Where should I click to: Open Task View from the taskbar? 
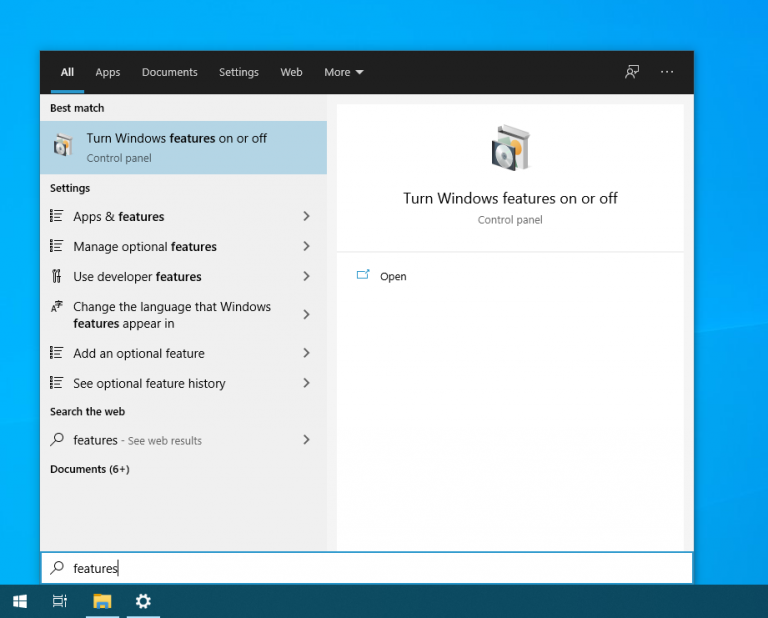tap(60, 601)
